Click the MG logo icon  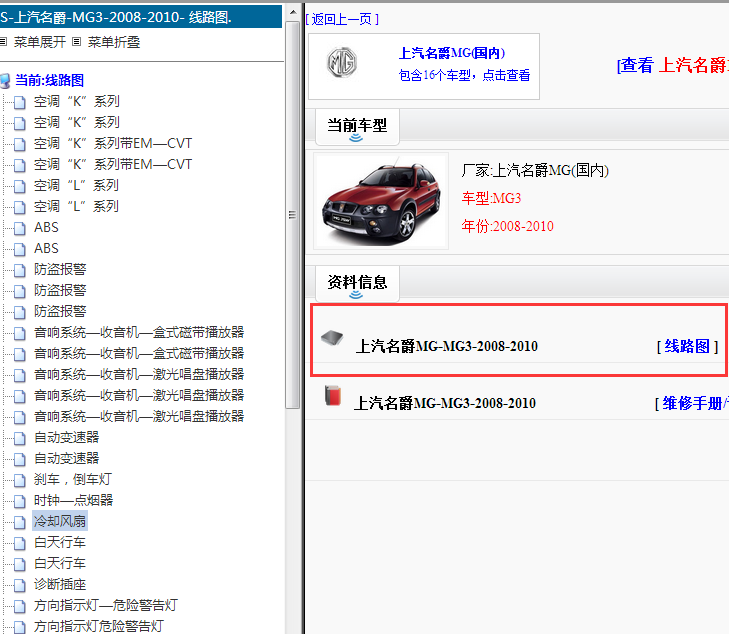pos(342,62)
